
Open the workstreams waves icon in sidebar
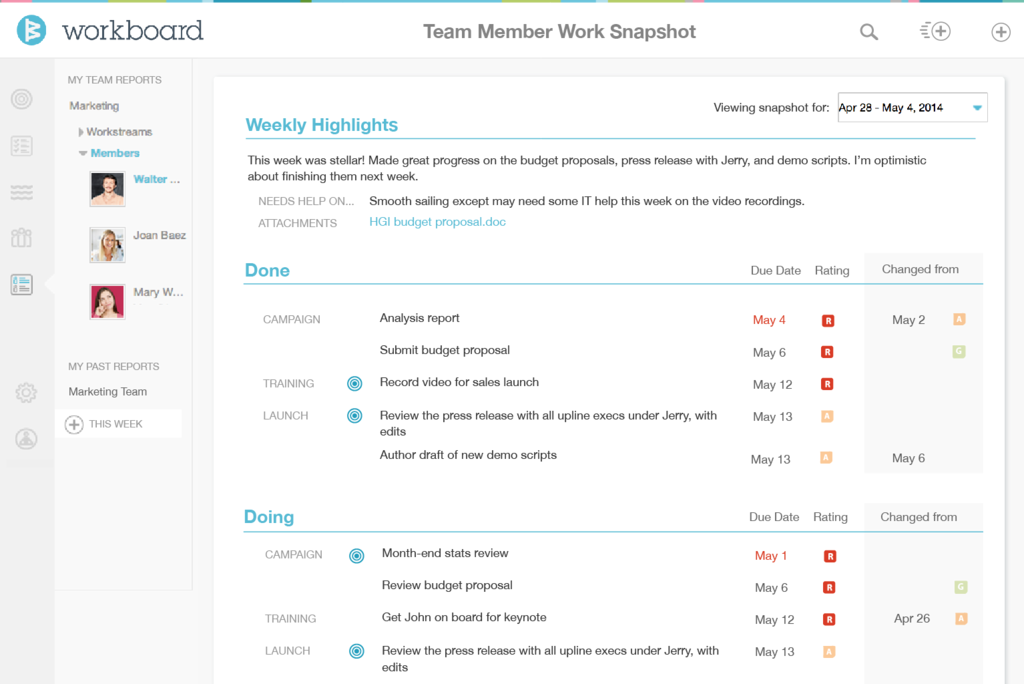(22, 191)
